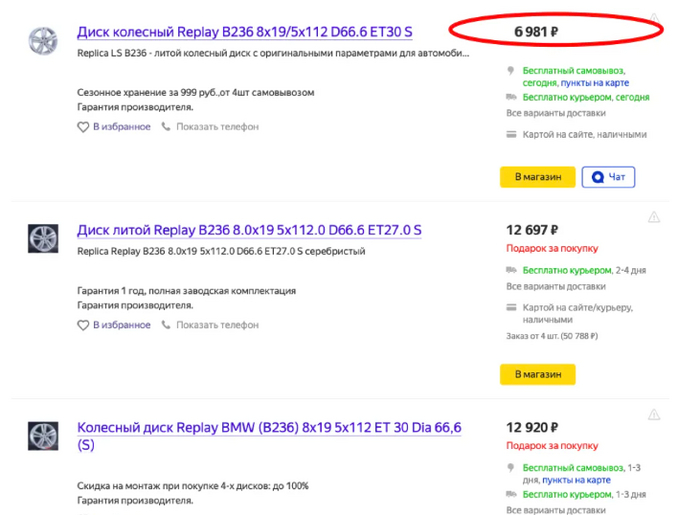
Task: Click text Скидка на монтаж при покупке 4-х дисков
Action: pos(192,486)
